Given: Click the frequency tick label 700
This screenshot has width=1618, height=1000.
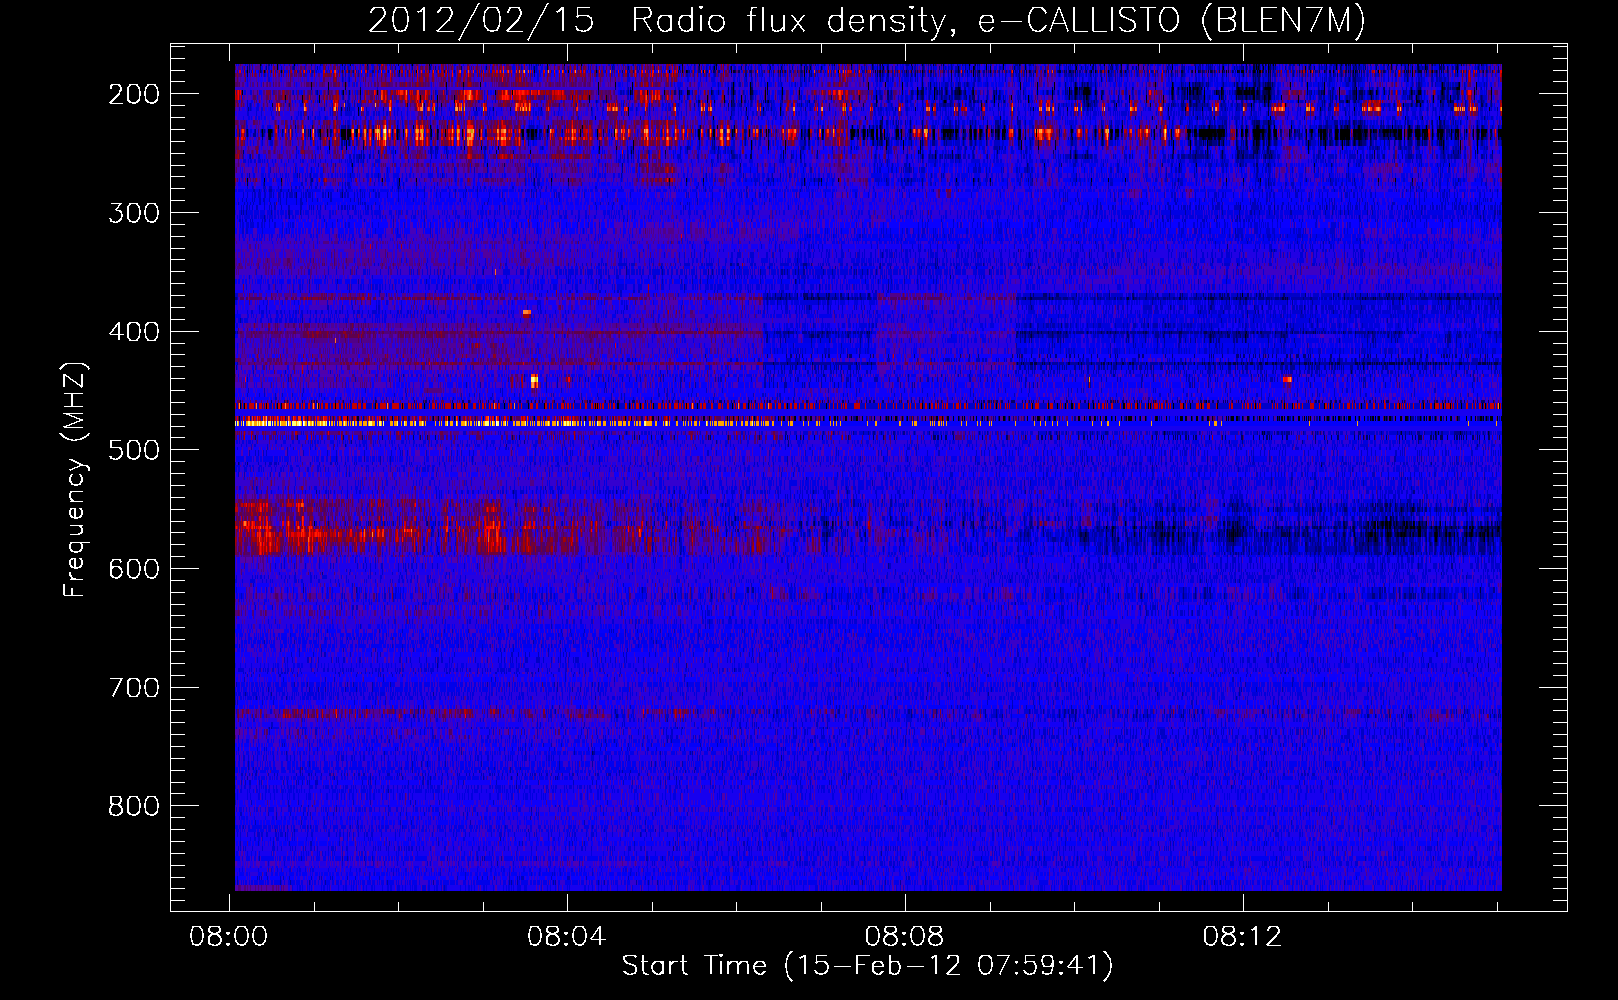Looking at the screenshot, I should [134, 688].
